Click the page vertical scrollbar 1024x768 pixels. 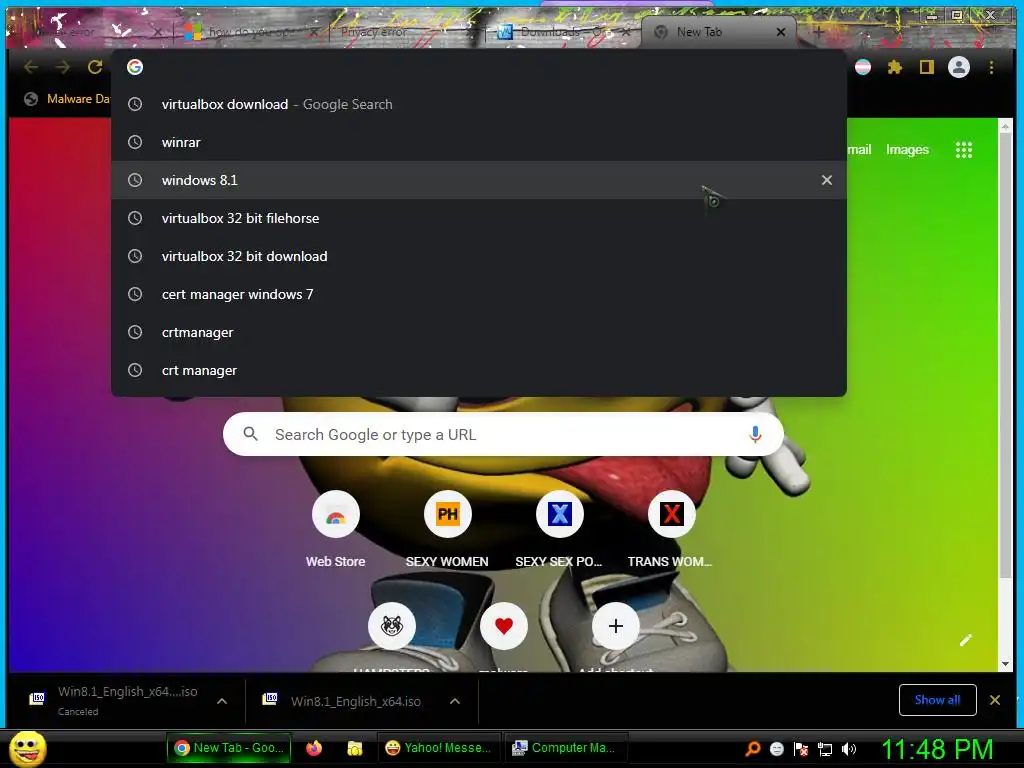click(1005, 356)
